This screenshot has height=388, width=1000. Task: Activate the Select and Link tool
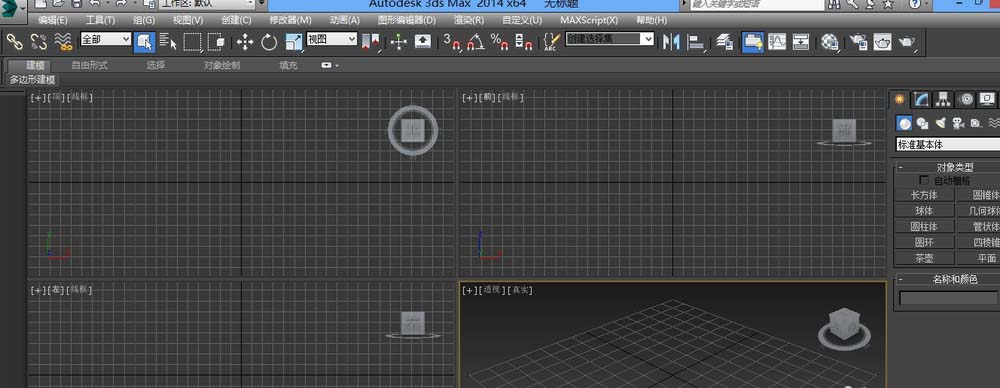15,42
